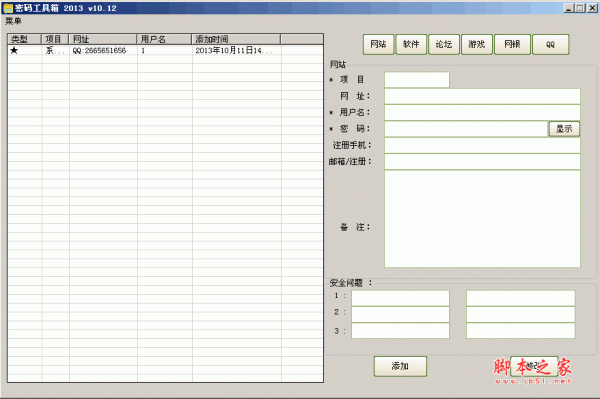Click answer field for question 1
Screen dimensions: 600x399
point(520,298)
